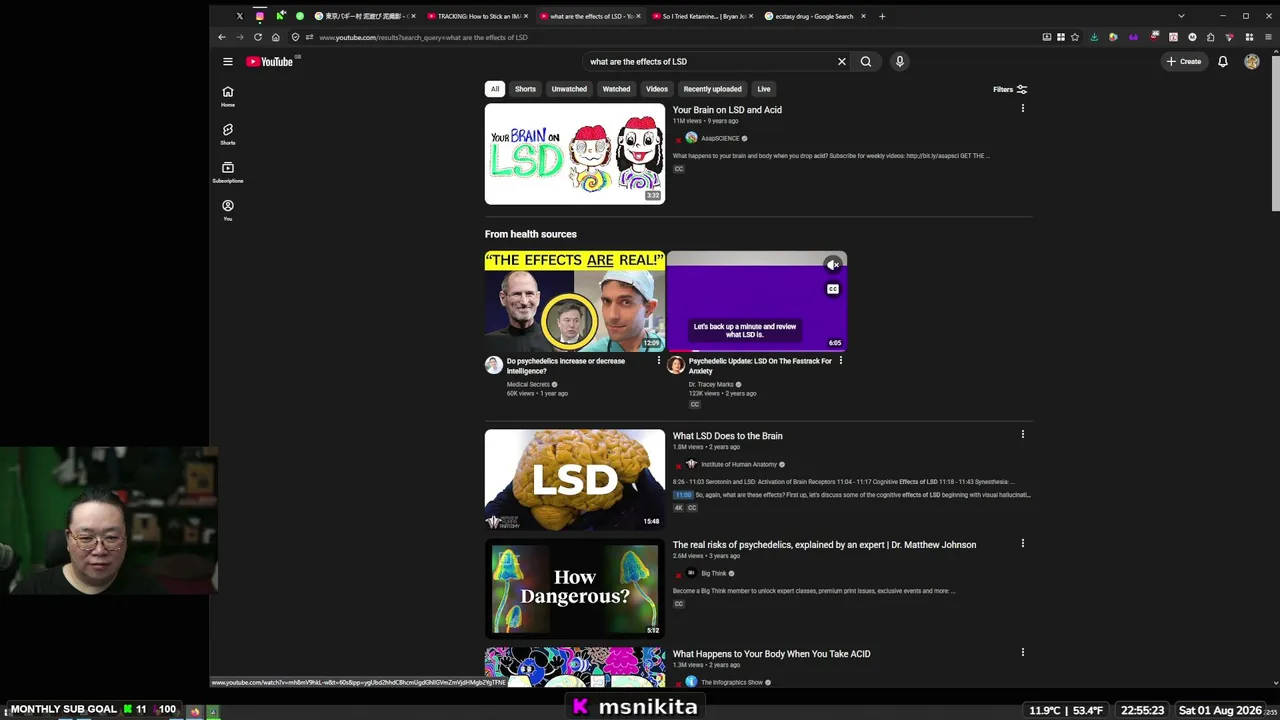
Task: Open options for Psychedelic Update LSD video
Action: click(x=840, y=361)
